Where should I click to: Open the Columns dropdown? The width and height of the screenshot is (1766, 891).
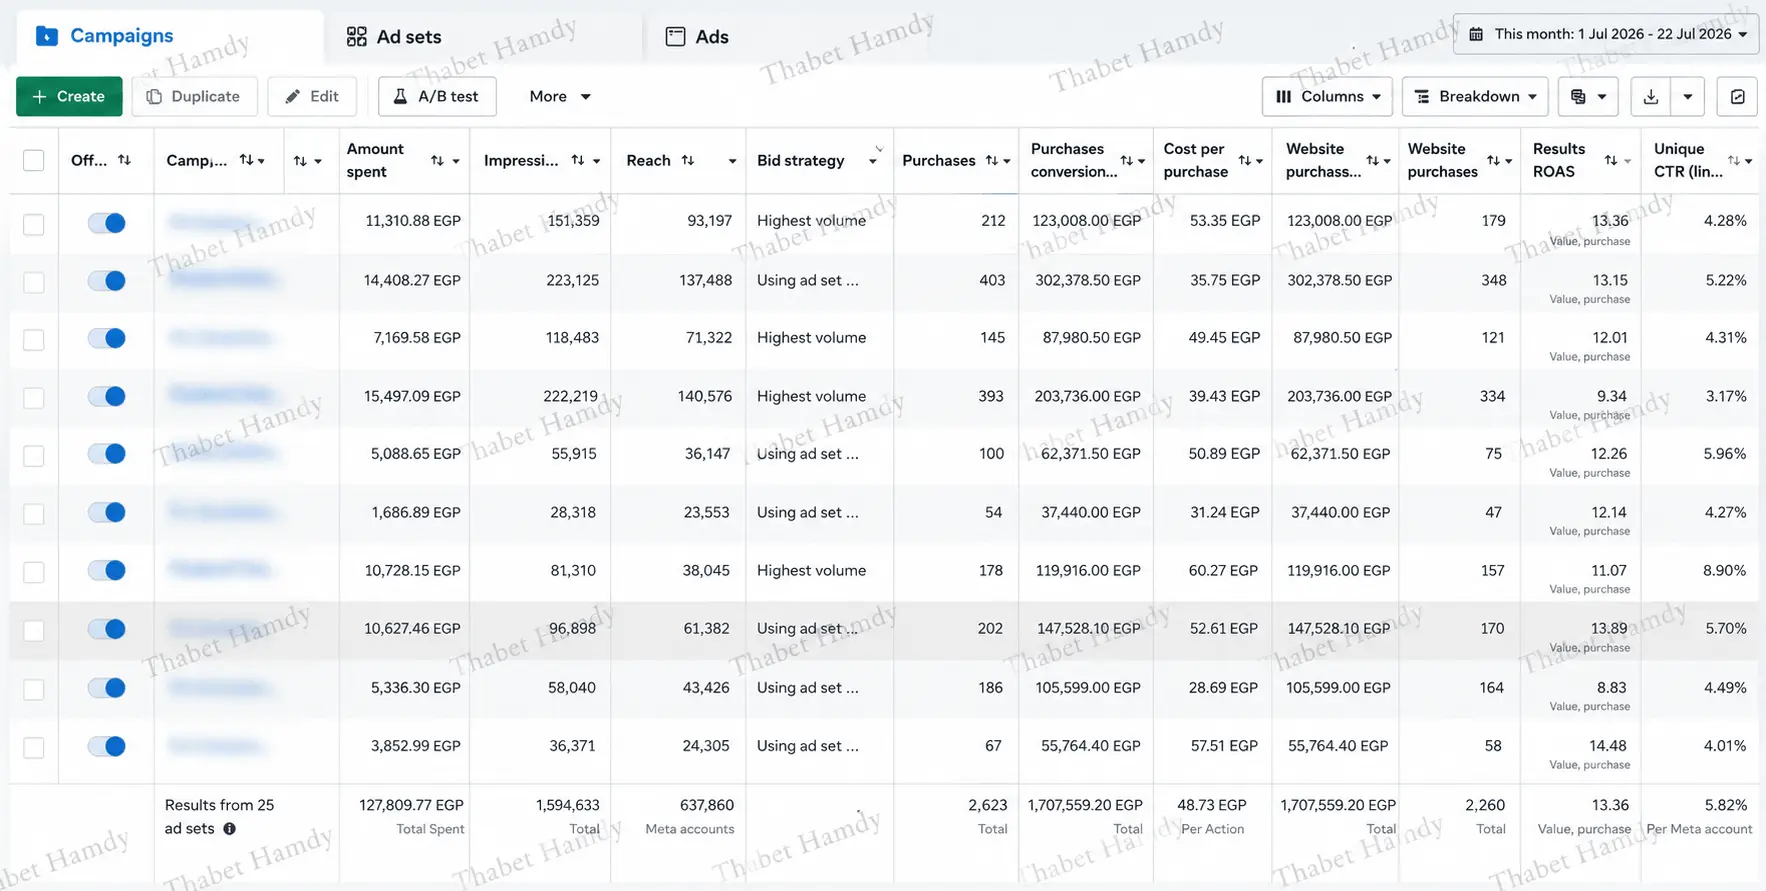(x=1327, y=97)
